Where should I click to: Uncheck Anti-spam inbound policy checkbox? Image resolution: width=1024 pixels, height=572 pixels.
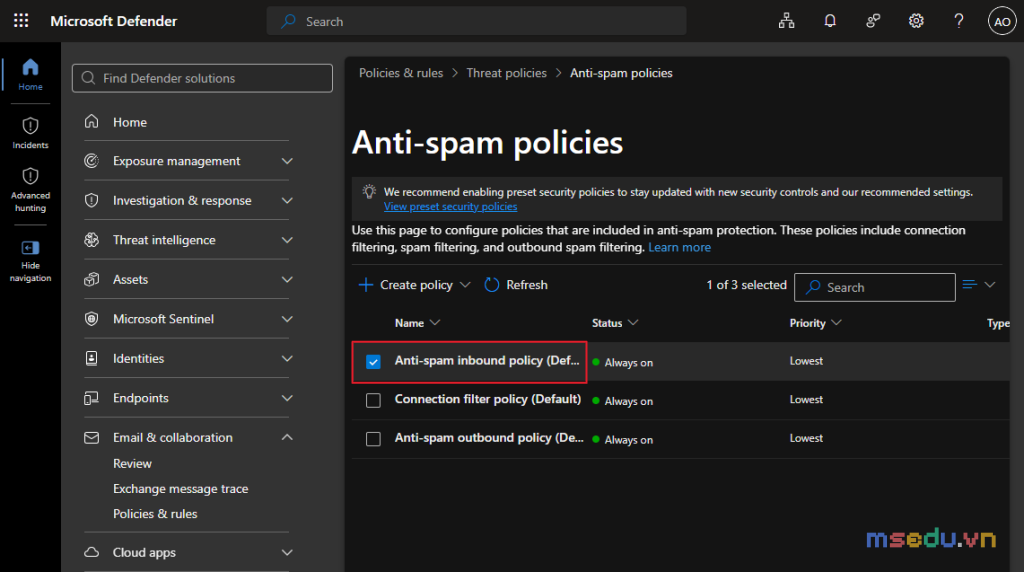(373, 362)
